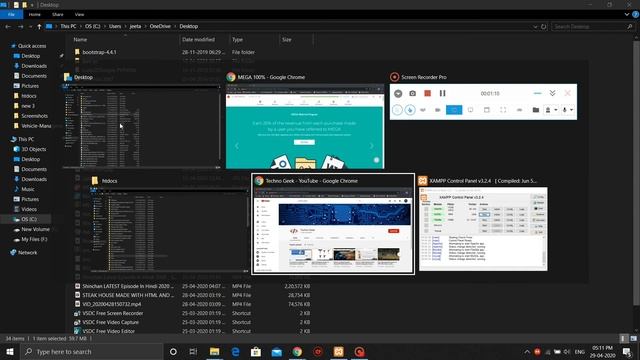Image resolution: width=640 pixels, height=360 pixels.
Task: Pick the Techno Geek YouTube Chrome thumbnail
Action: click(x=333, y=230)
